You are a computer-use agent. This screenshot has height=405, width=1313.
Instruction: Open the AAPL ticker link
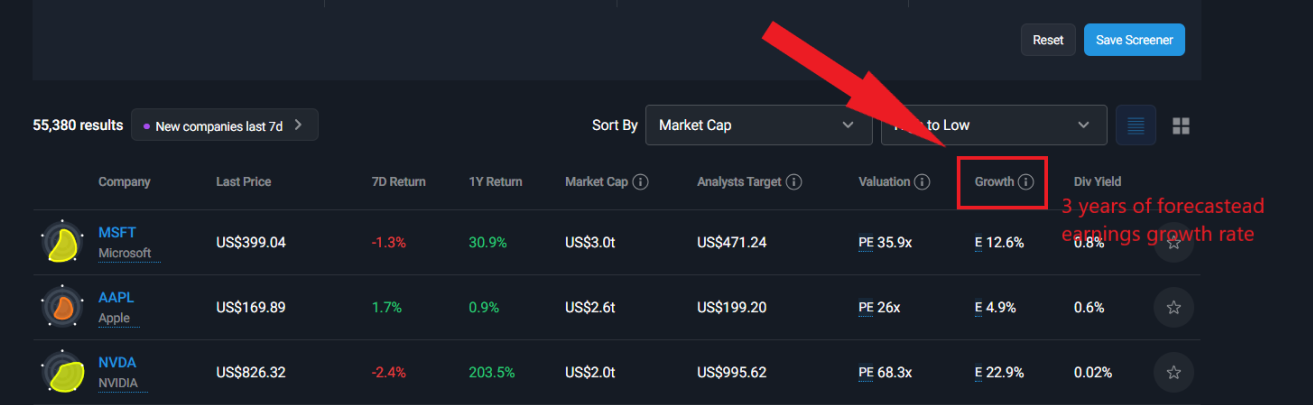116,297
